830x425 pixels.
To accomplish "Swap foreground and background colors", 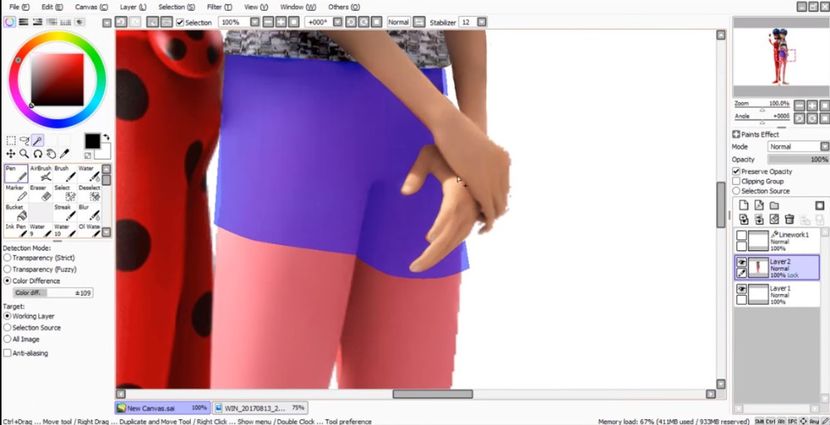I will [x=106, y=137].
